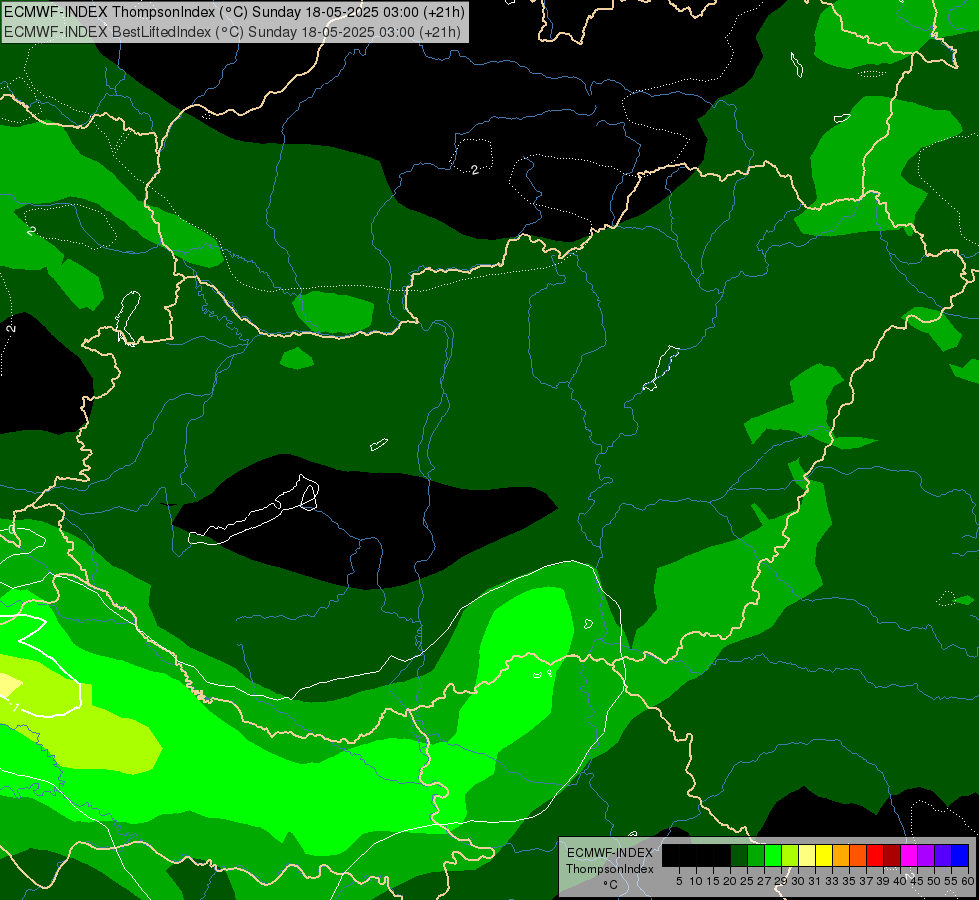Click the legend scale value "60"
Viewport: 979px width, 900px height.
tap(968, 881)
